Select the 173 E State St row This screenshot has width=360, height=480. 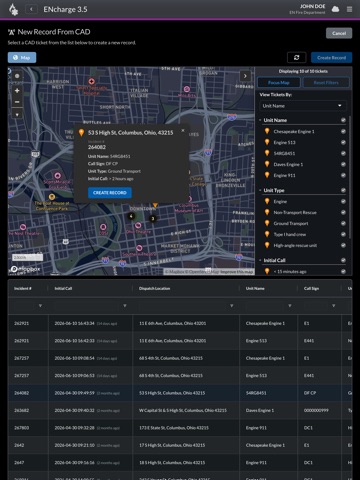point(180,428)
